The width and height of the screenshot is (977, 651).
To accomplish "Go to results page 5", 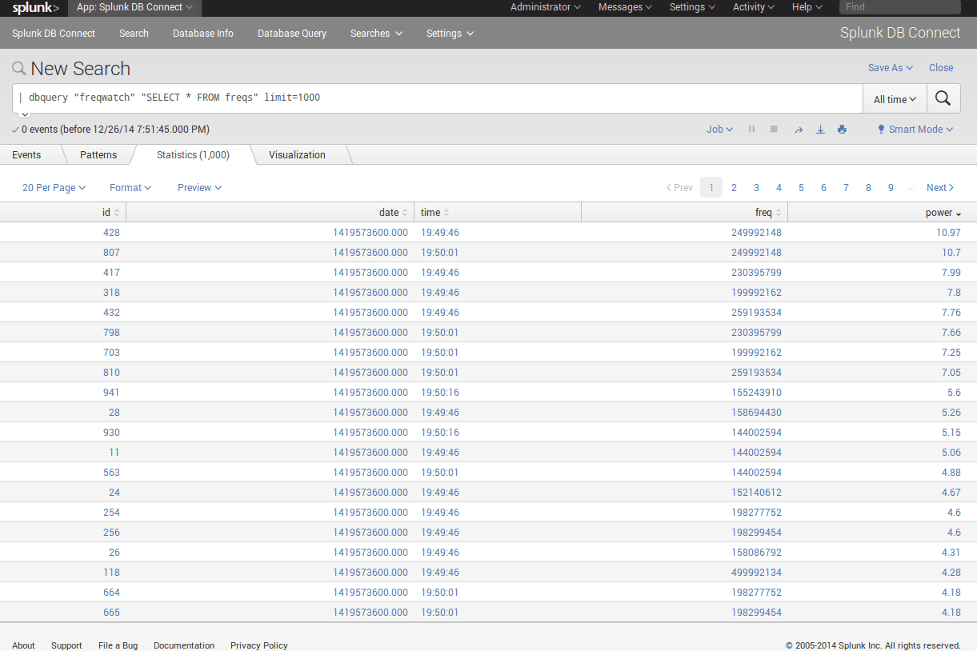I will tap(801, 188).
